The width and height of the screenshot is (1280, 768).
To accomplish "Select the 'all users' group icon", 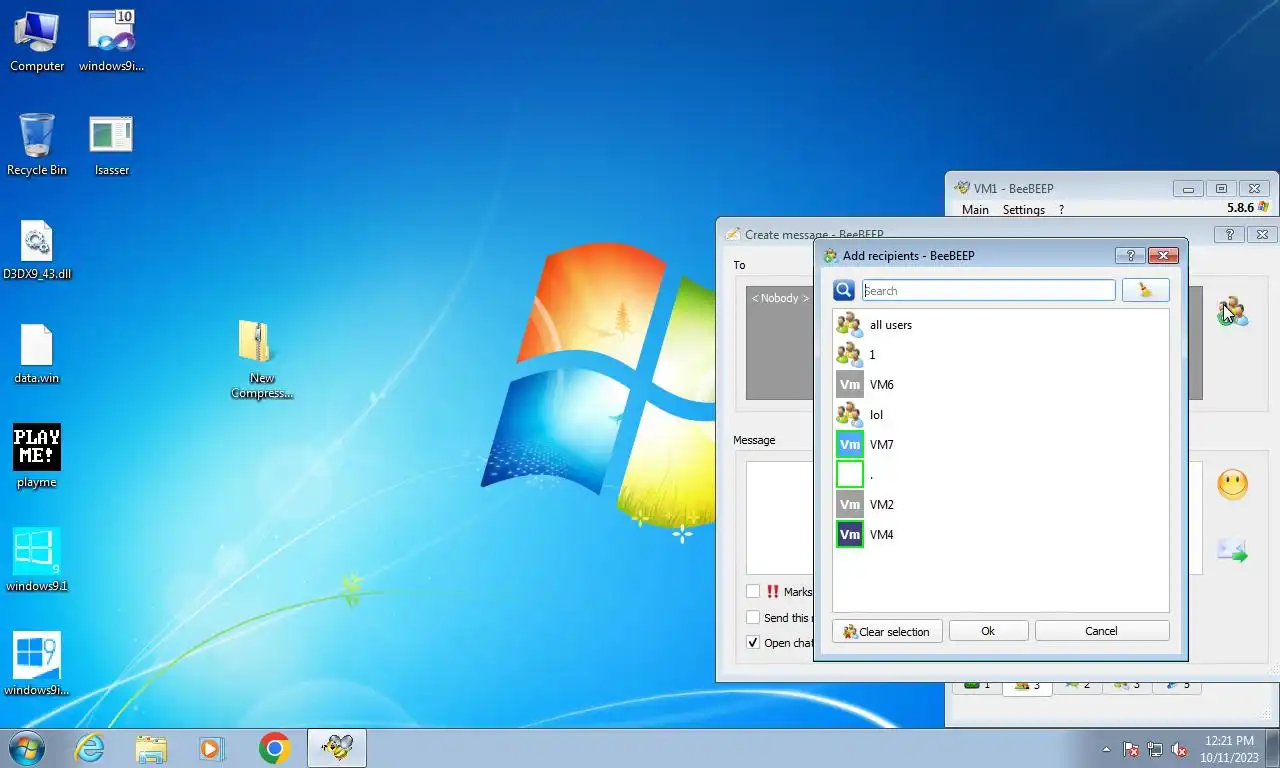I will pyautogui.click(x=849, y=325).
